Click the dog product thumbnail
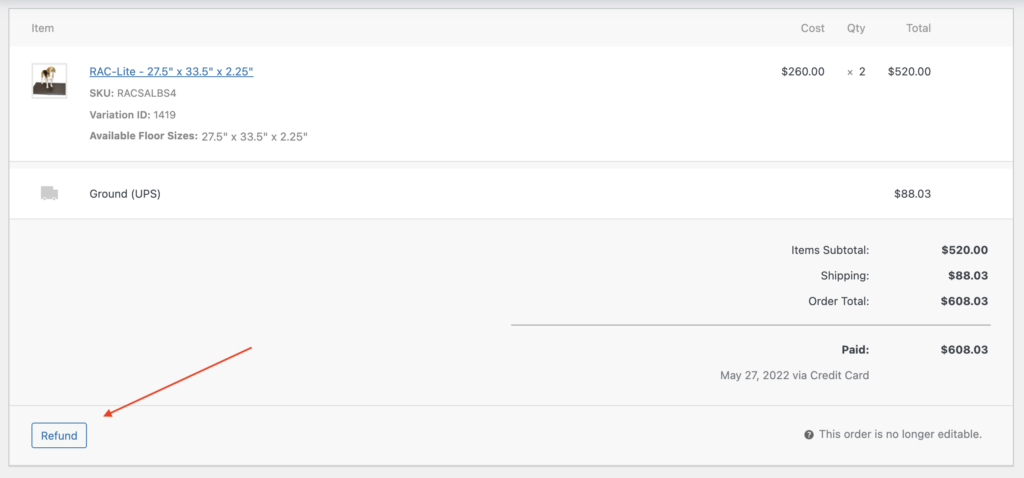 click(x=50, y=80)
